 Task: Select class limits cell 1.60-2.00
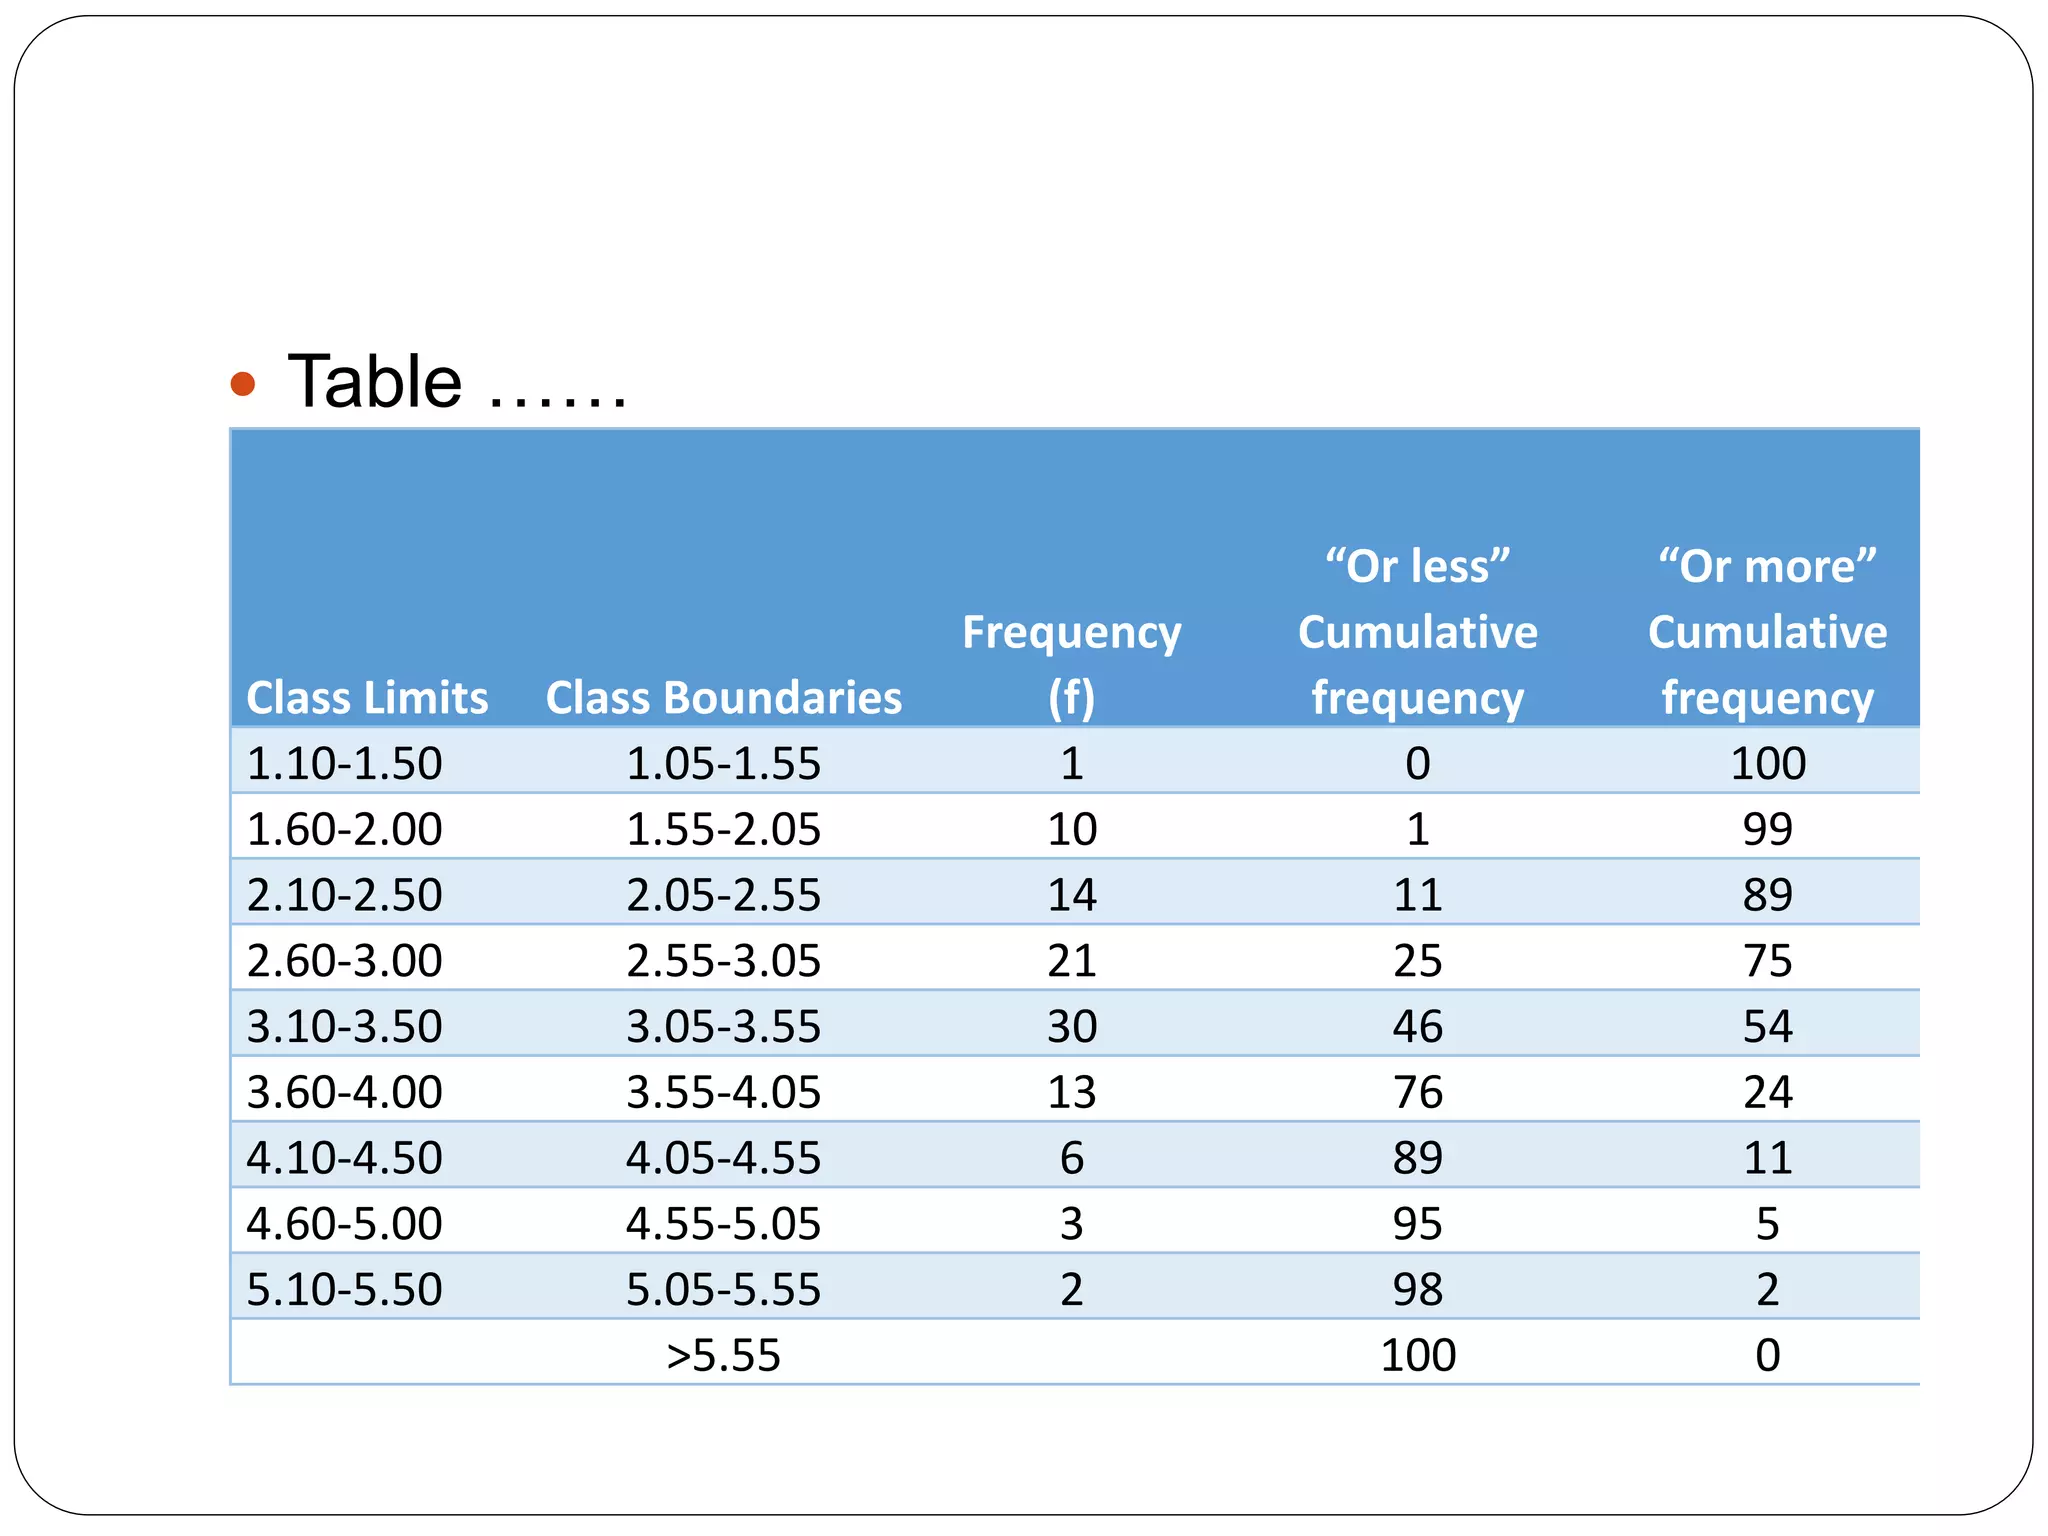pos(344,830)
